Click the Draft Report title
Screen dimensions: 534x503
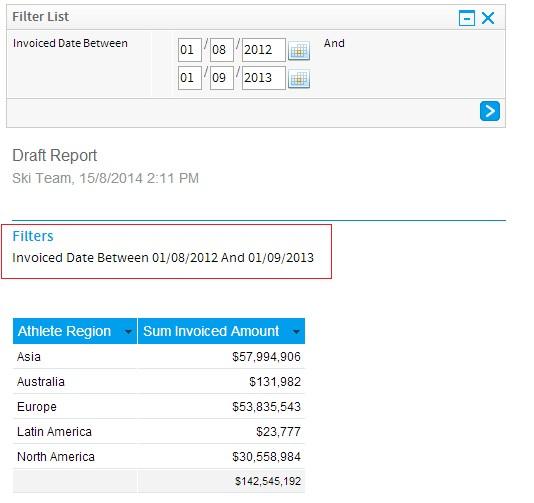point(55,155)
